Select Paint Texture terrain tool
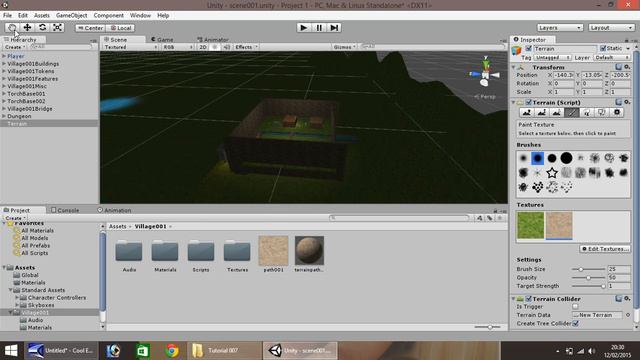This screenshot has width=640, height=360. tap(572, 113)
